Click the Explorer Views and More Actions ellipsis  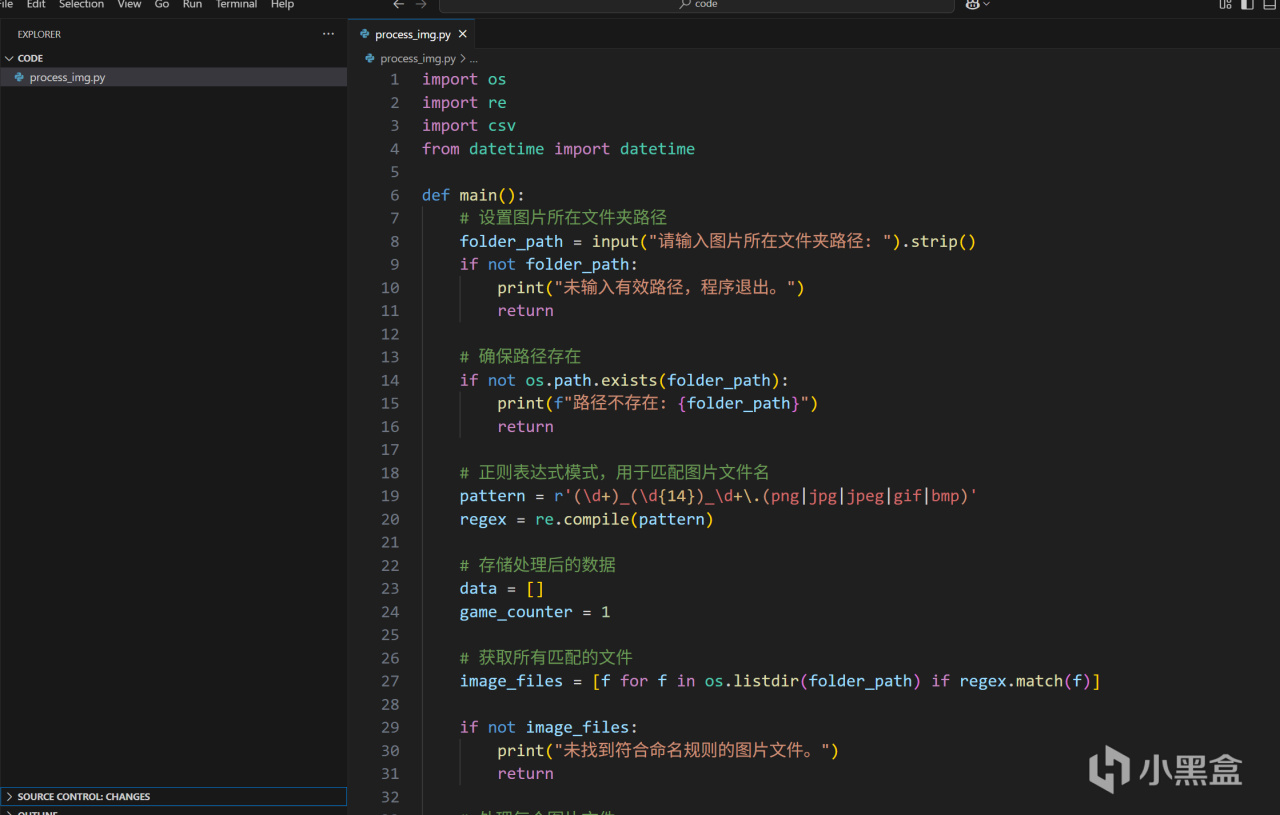point(328,34)
